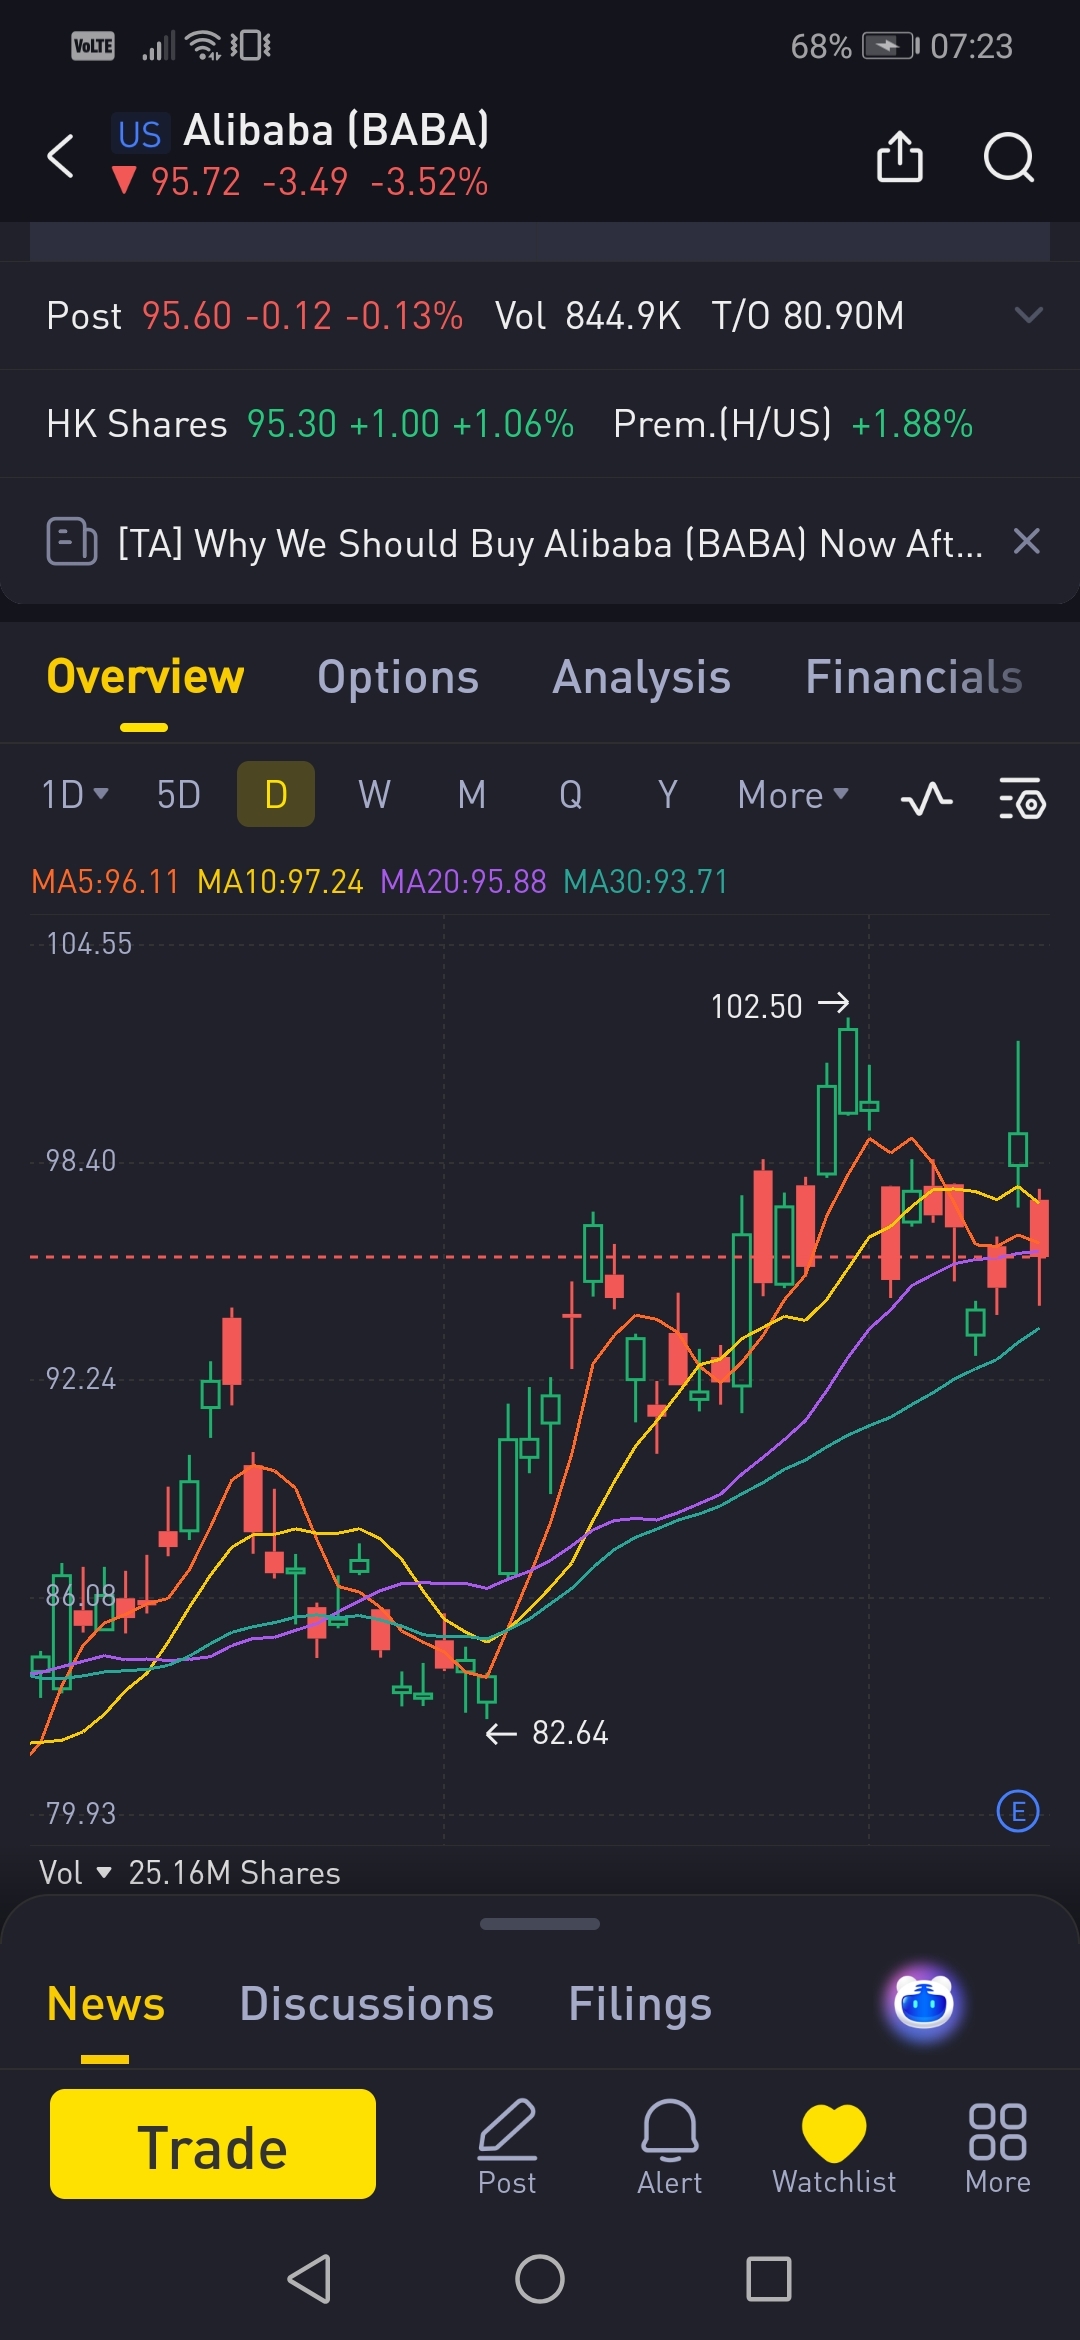The height and width of the screenshot is (2340, 1080).
Task: Open search with magnifier icon
Action: (1008, 157)
